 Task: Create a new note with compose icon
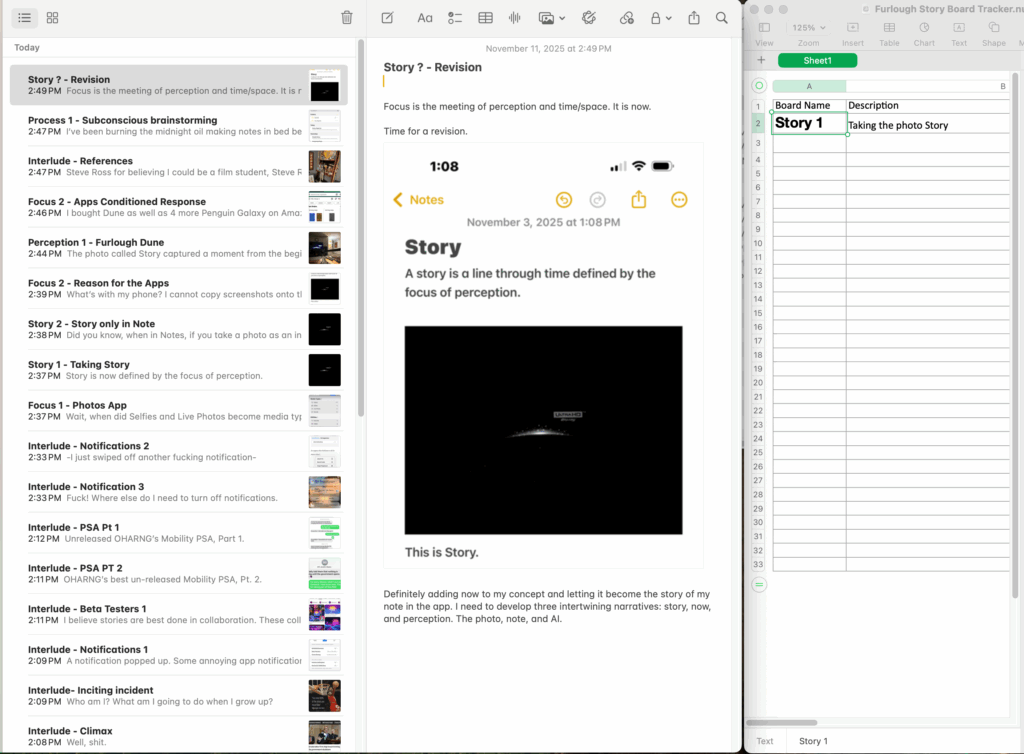387,18
